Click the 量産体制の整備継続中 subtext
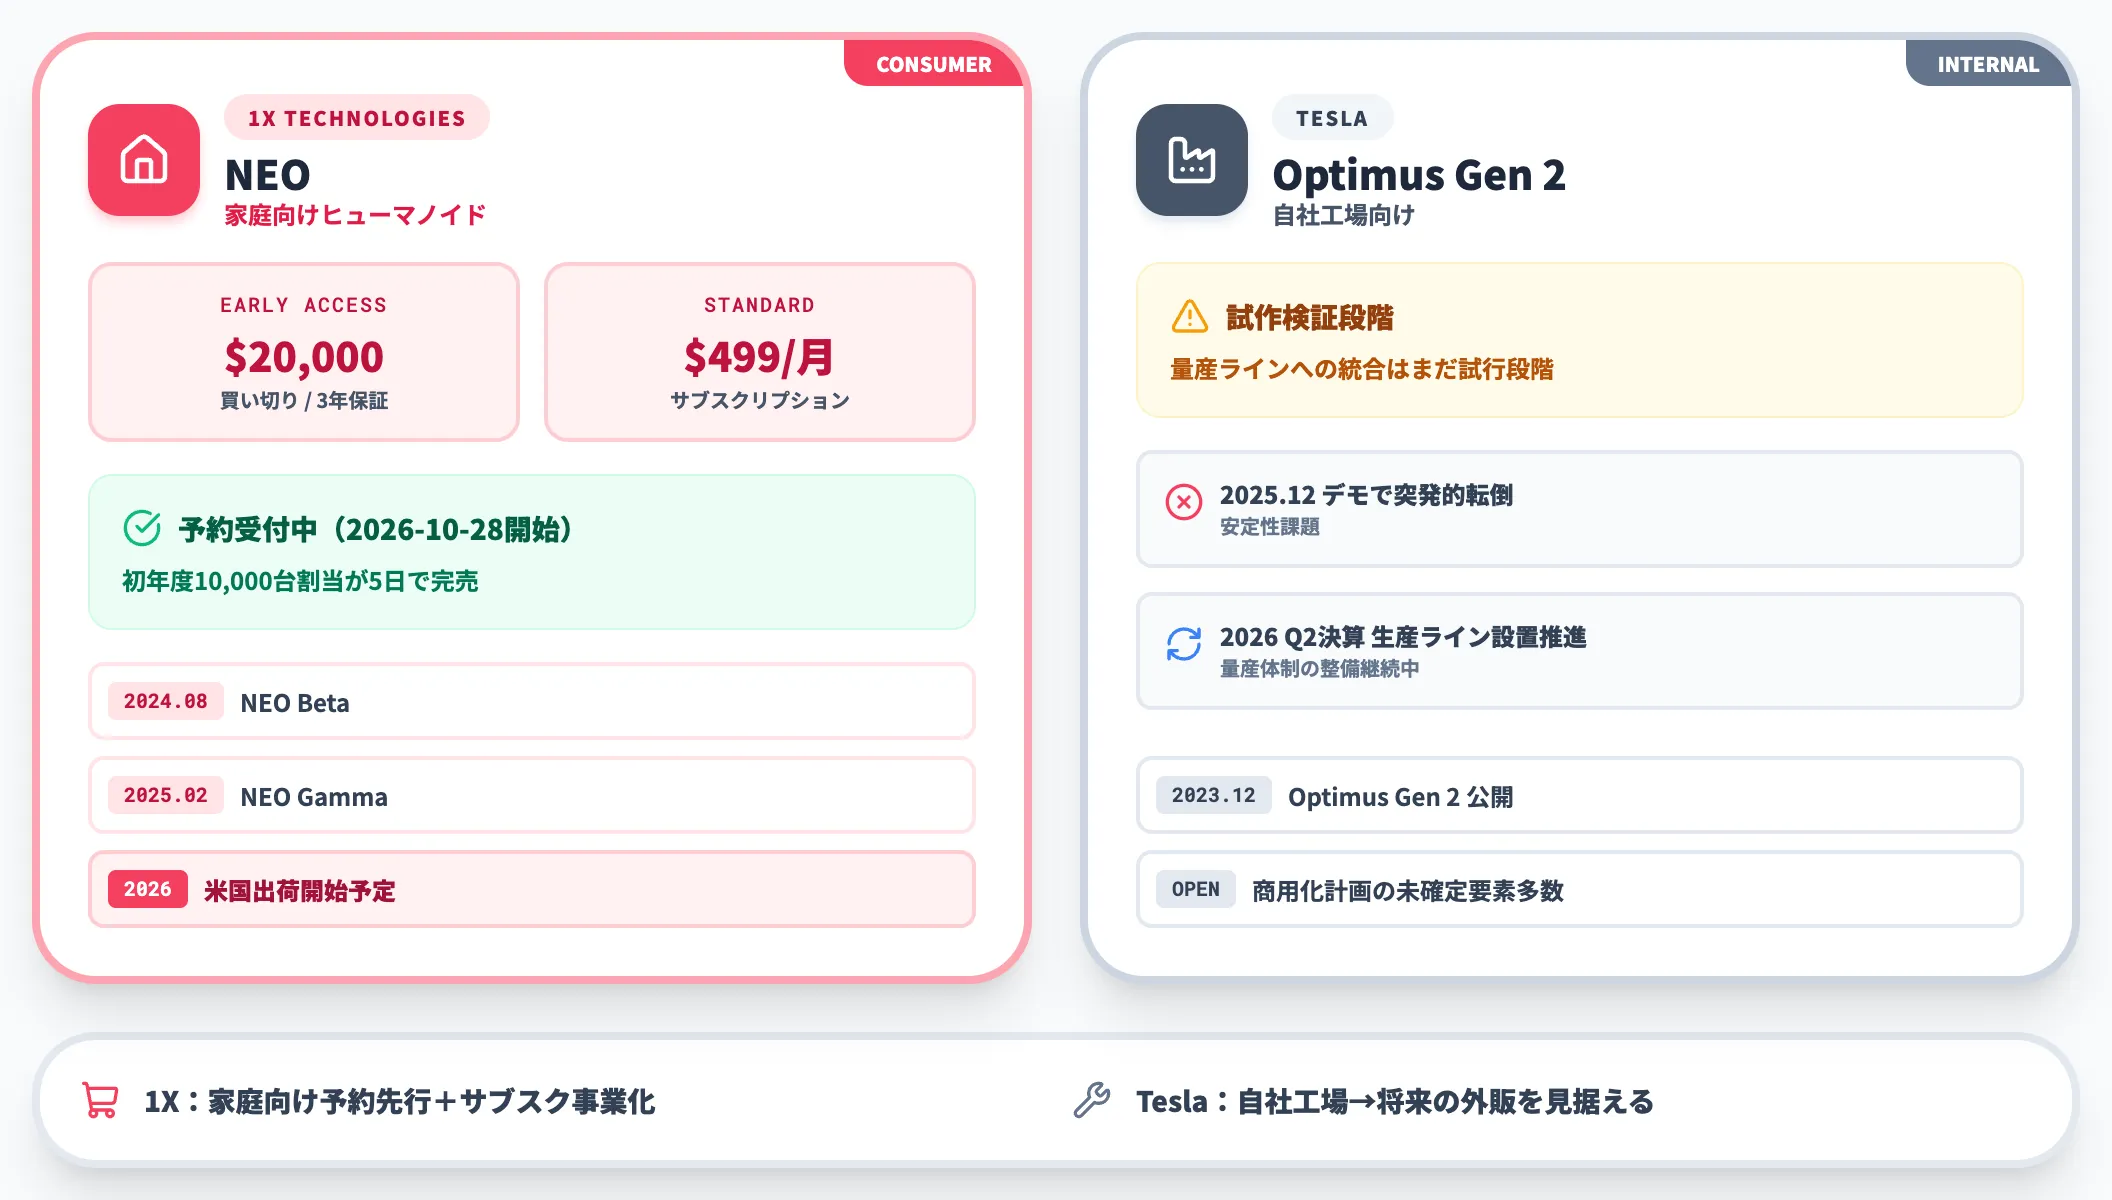The width and height of the screenshot is (2112, 1200). click(1320, 669)
